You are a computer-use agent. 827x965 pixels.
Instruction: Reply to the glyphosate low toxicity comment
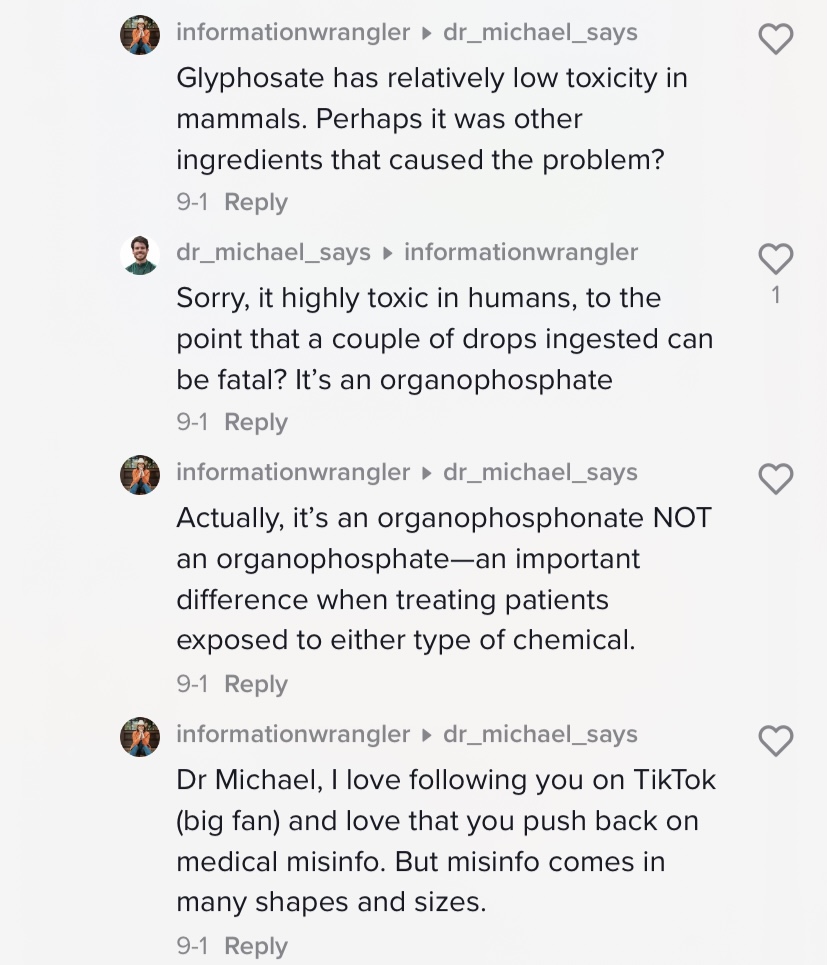256,202
